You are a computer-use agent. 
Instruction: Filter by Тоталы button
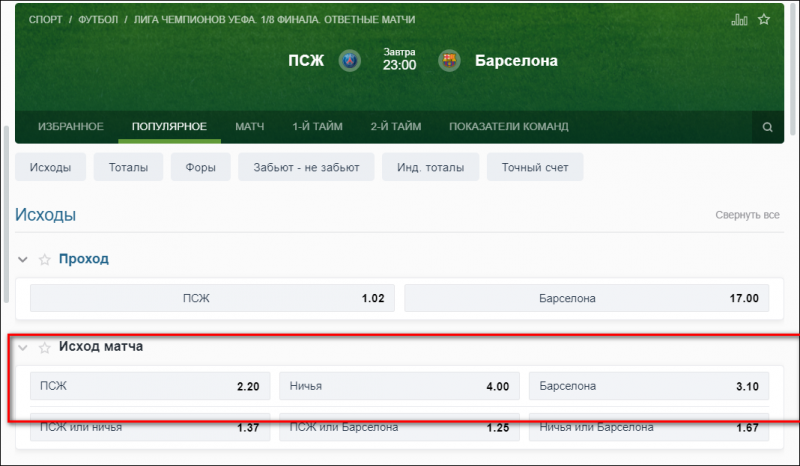point(128,167)
